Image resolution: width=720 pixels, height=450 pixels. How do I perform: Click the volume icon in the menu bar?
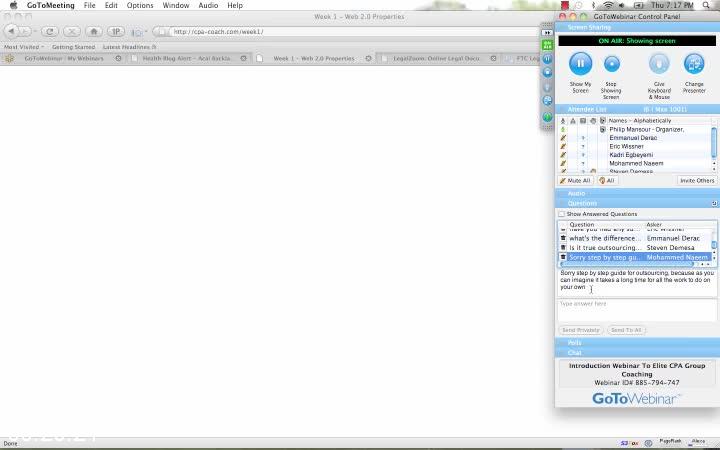click(622, 6)
